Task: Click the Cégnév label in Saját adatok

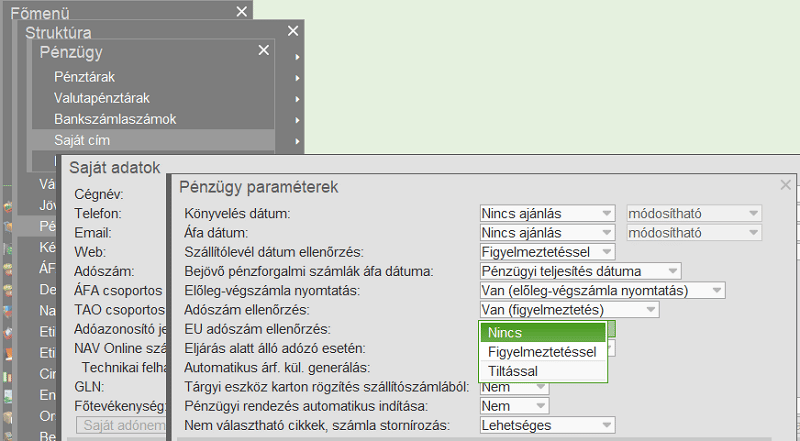Action: [98, 194]
